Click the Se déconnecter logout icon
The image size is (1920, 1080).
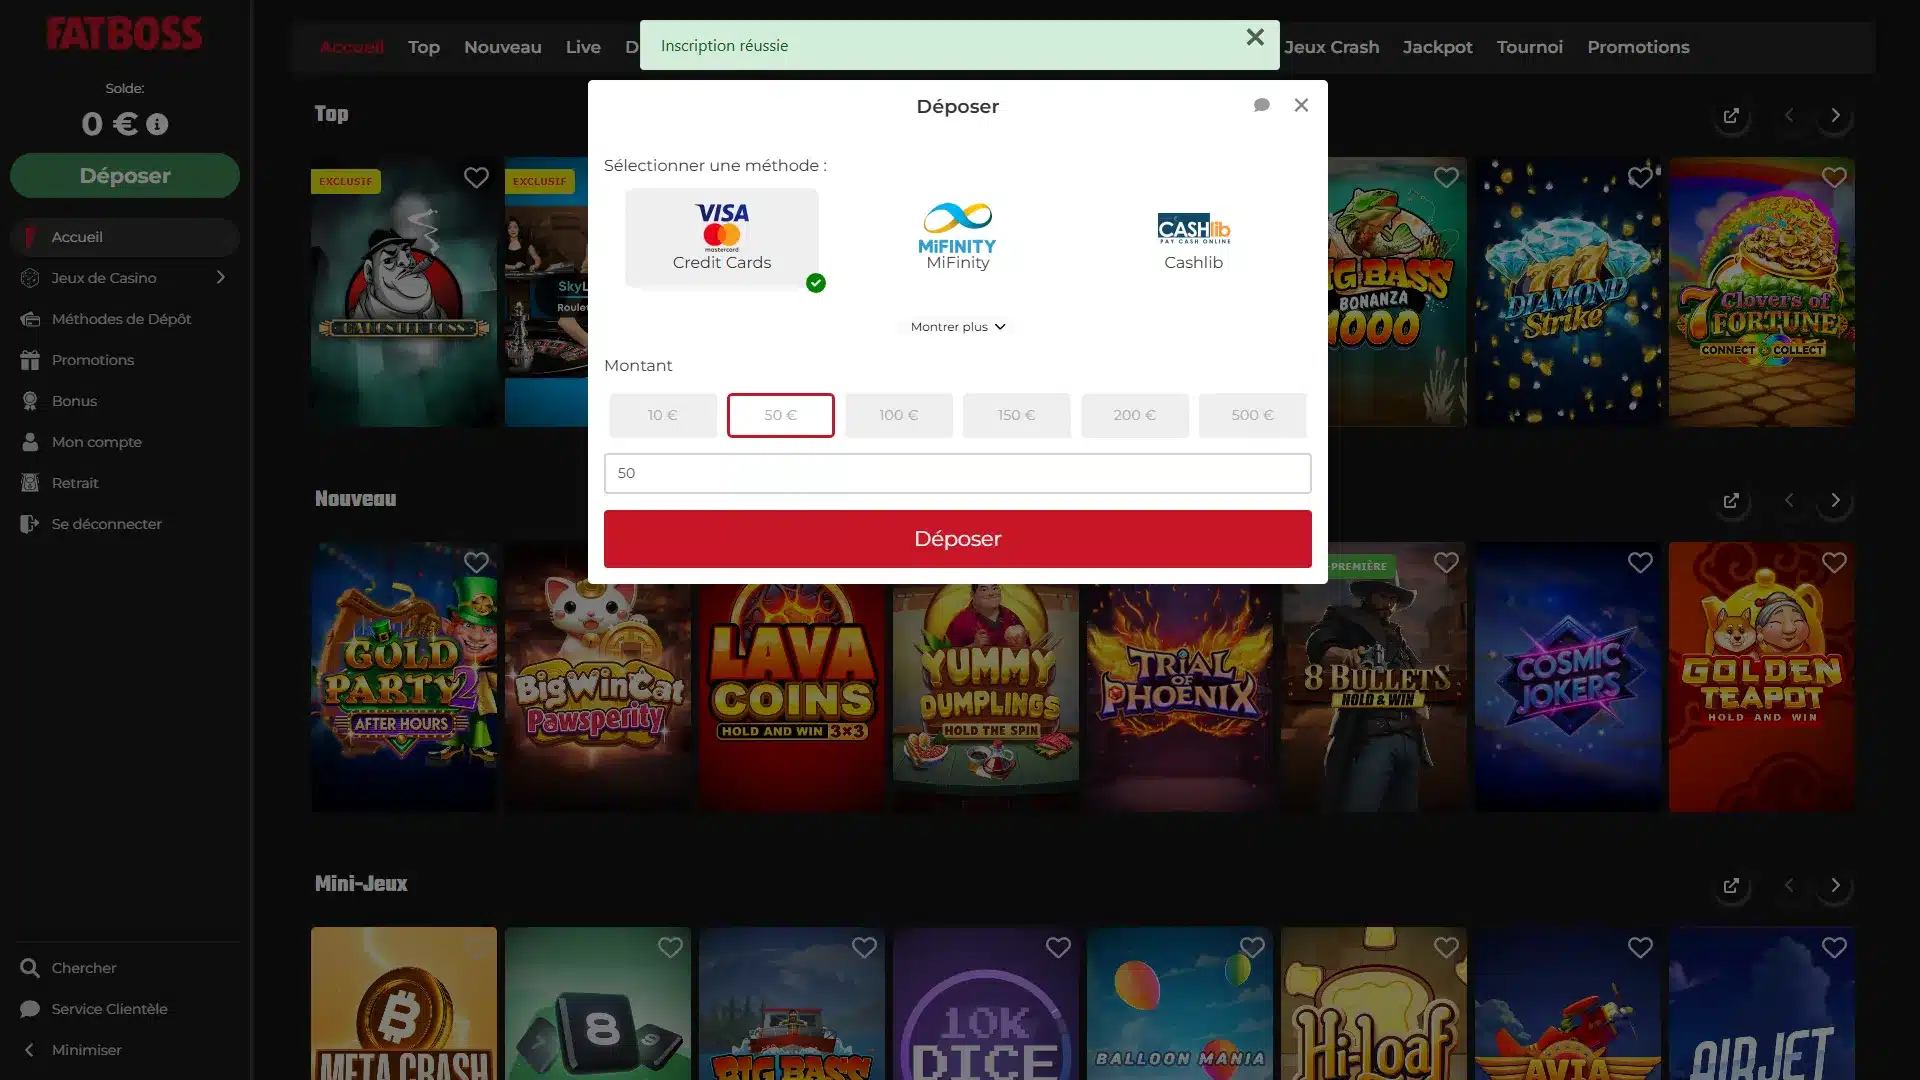tap(30, 524)
